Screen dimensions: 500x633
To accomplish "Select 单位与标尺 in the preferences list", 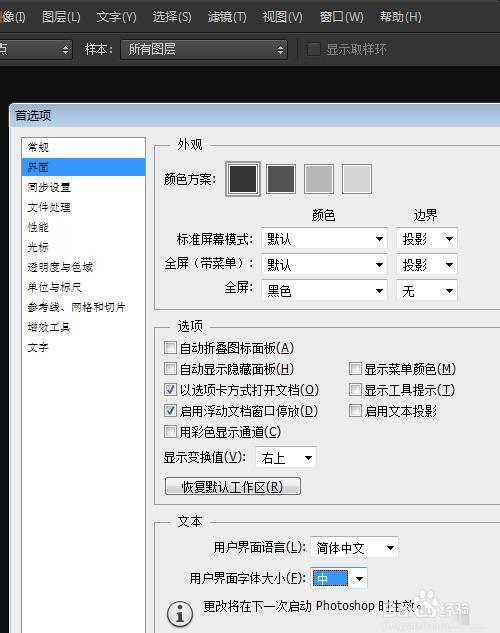I will (84, 287).
